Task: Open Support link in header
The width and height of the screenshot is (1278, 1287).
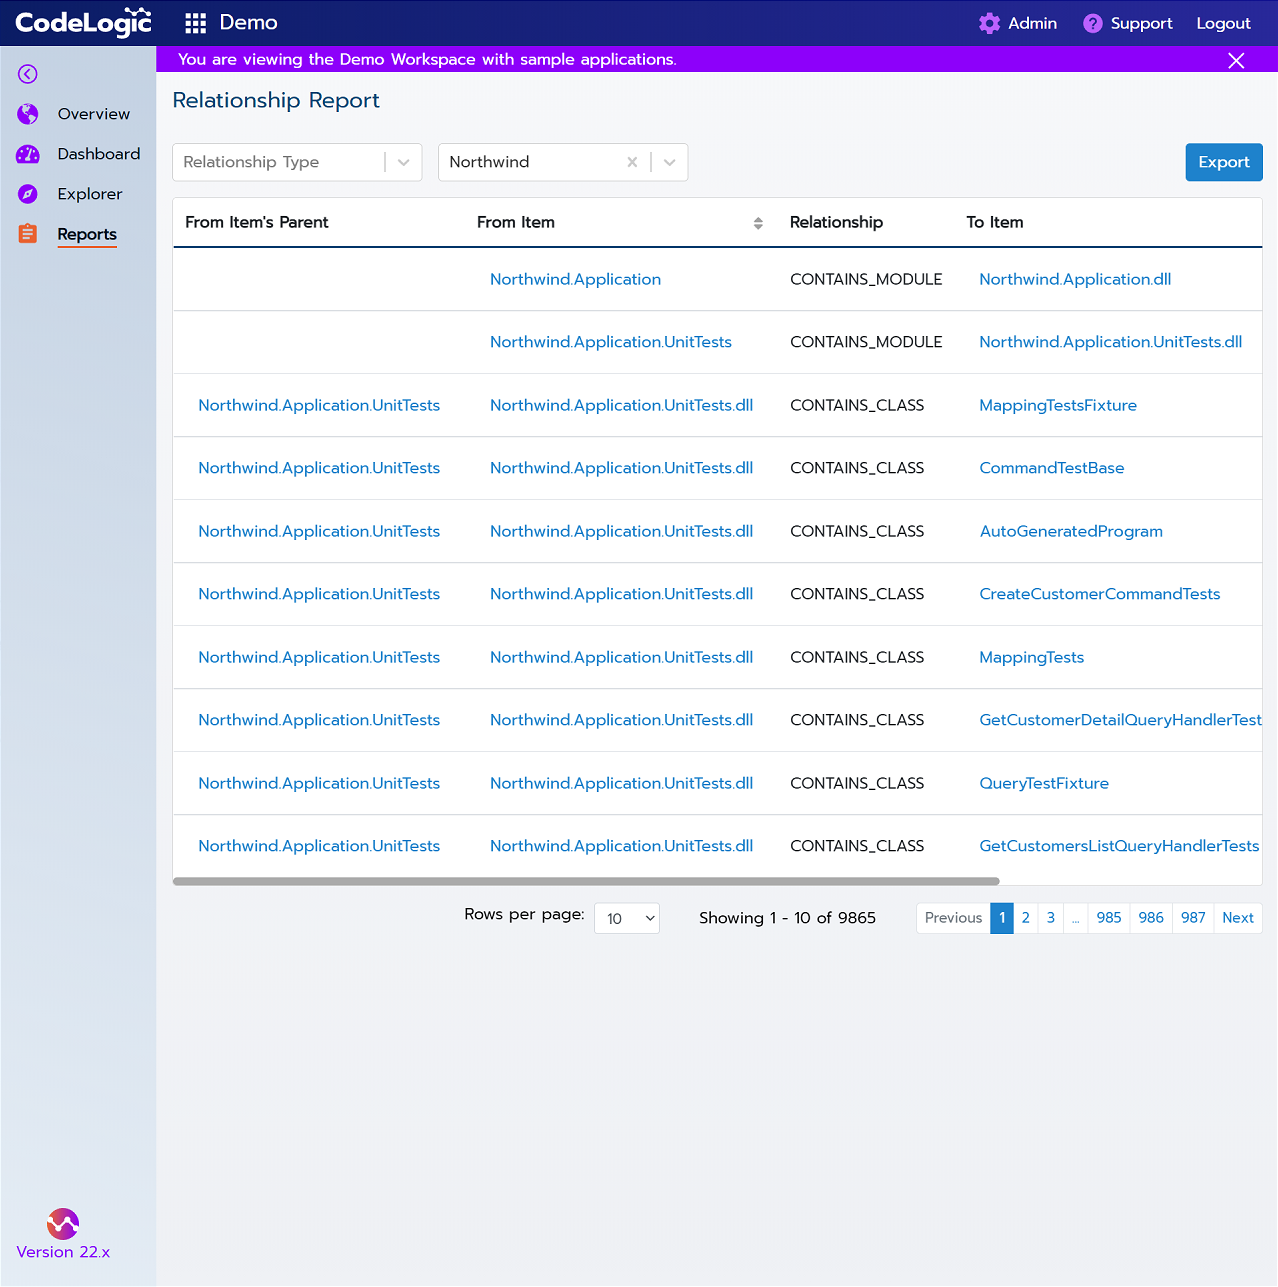Action: coord(1141,23)
